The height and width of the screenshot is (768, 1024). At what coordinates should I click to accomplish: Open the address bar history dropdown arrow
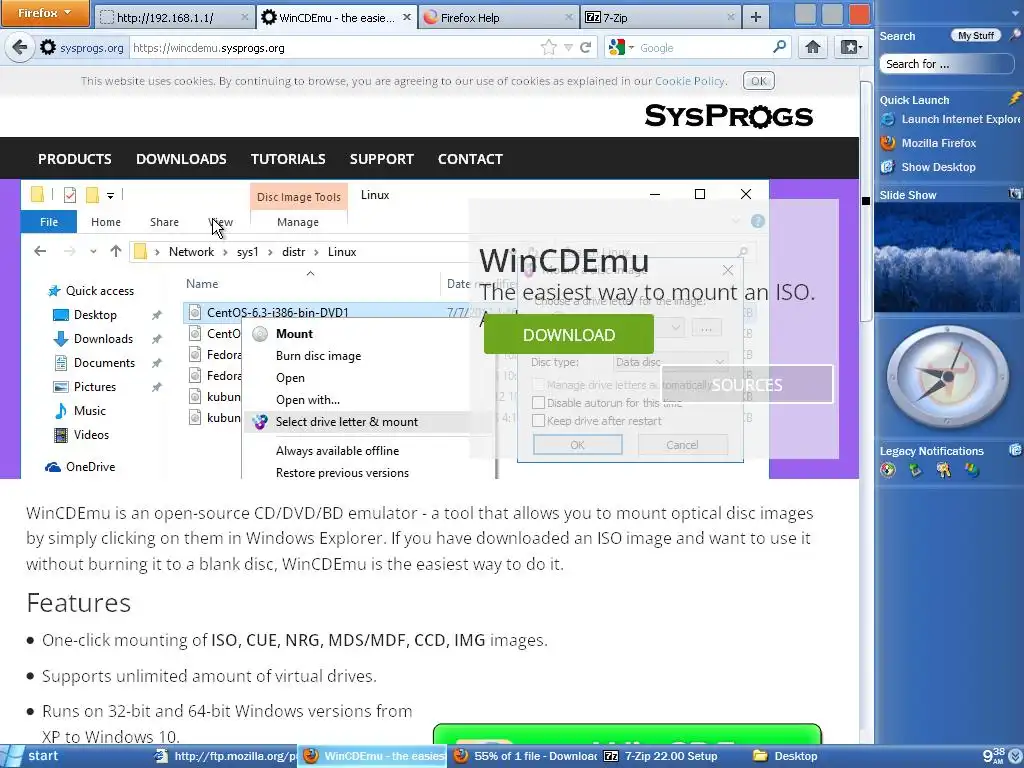click(568, 48)
